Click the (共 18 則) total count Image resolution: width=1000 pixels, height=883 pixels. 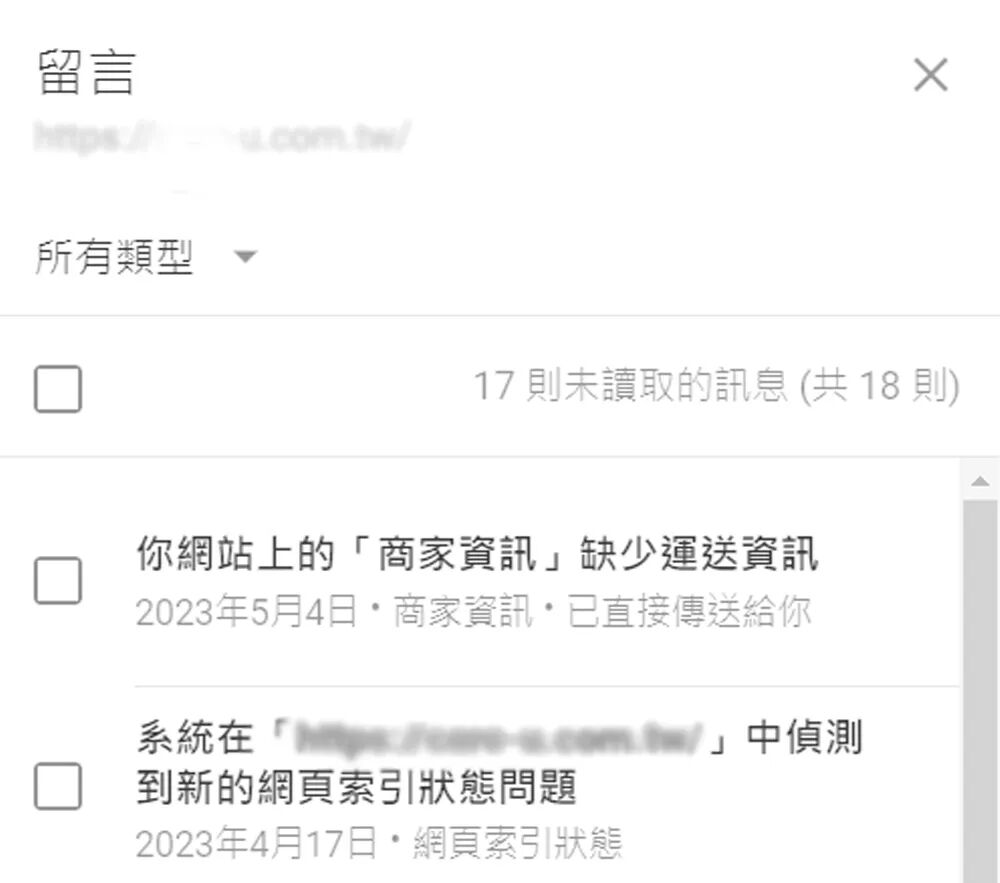(x=879, y=386)
